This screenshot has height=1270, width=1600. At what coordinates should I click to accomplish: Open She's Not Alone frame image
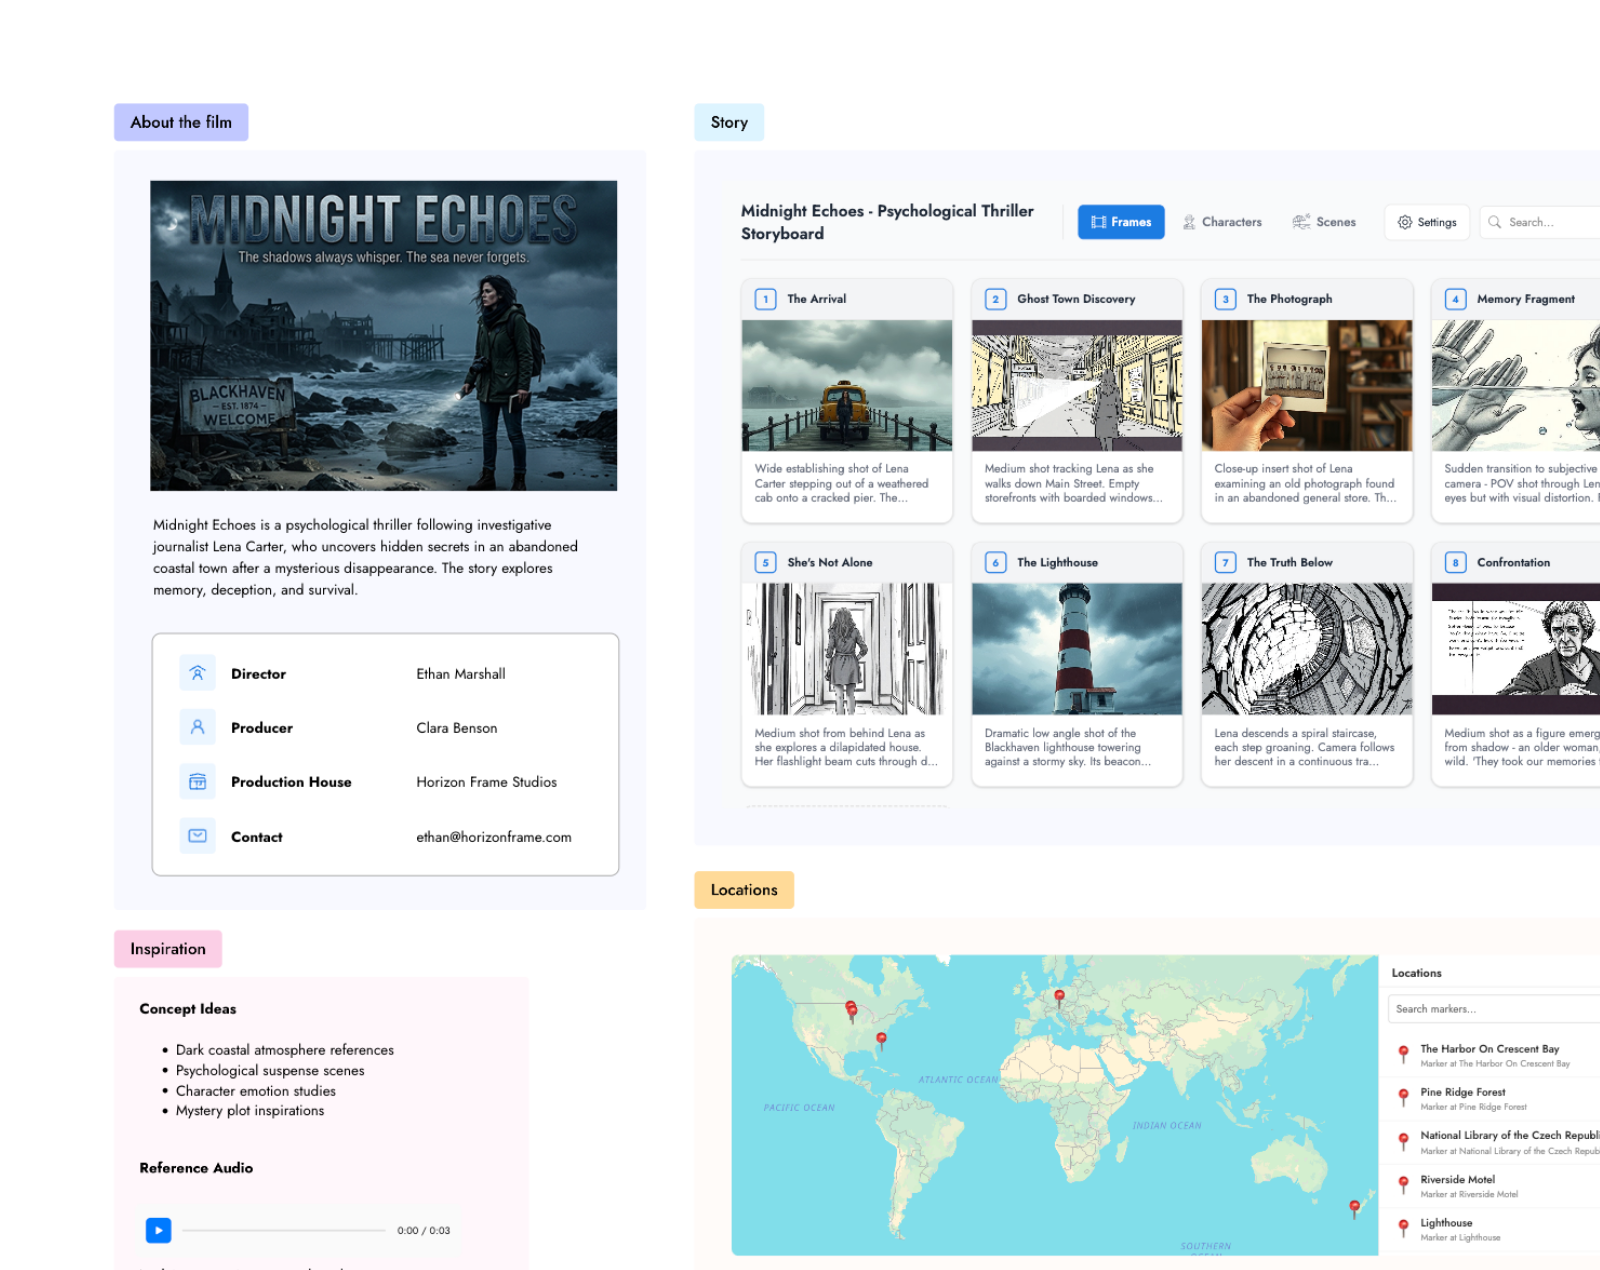(847, 649)
